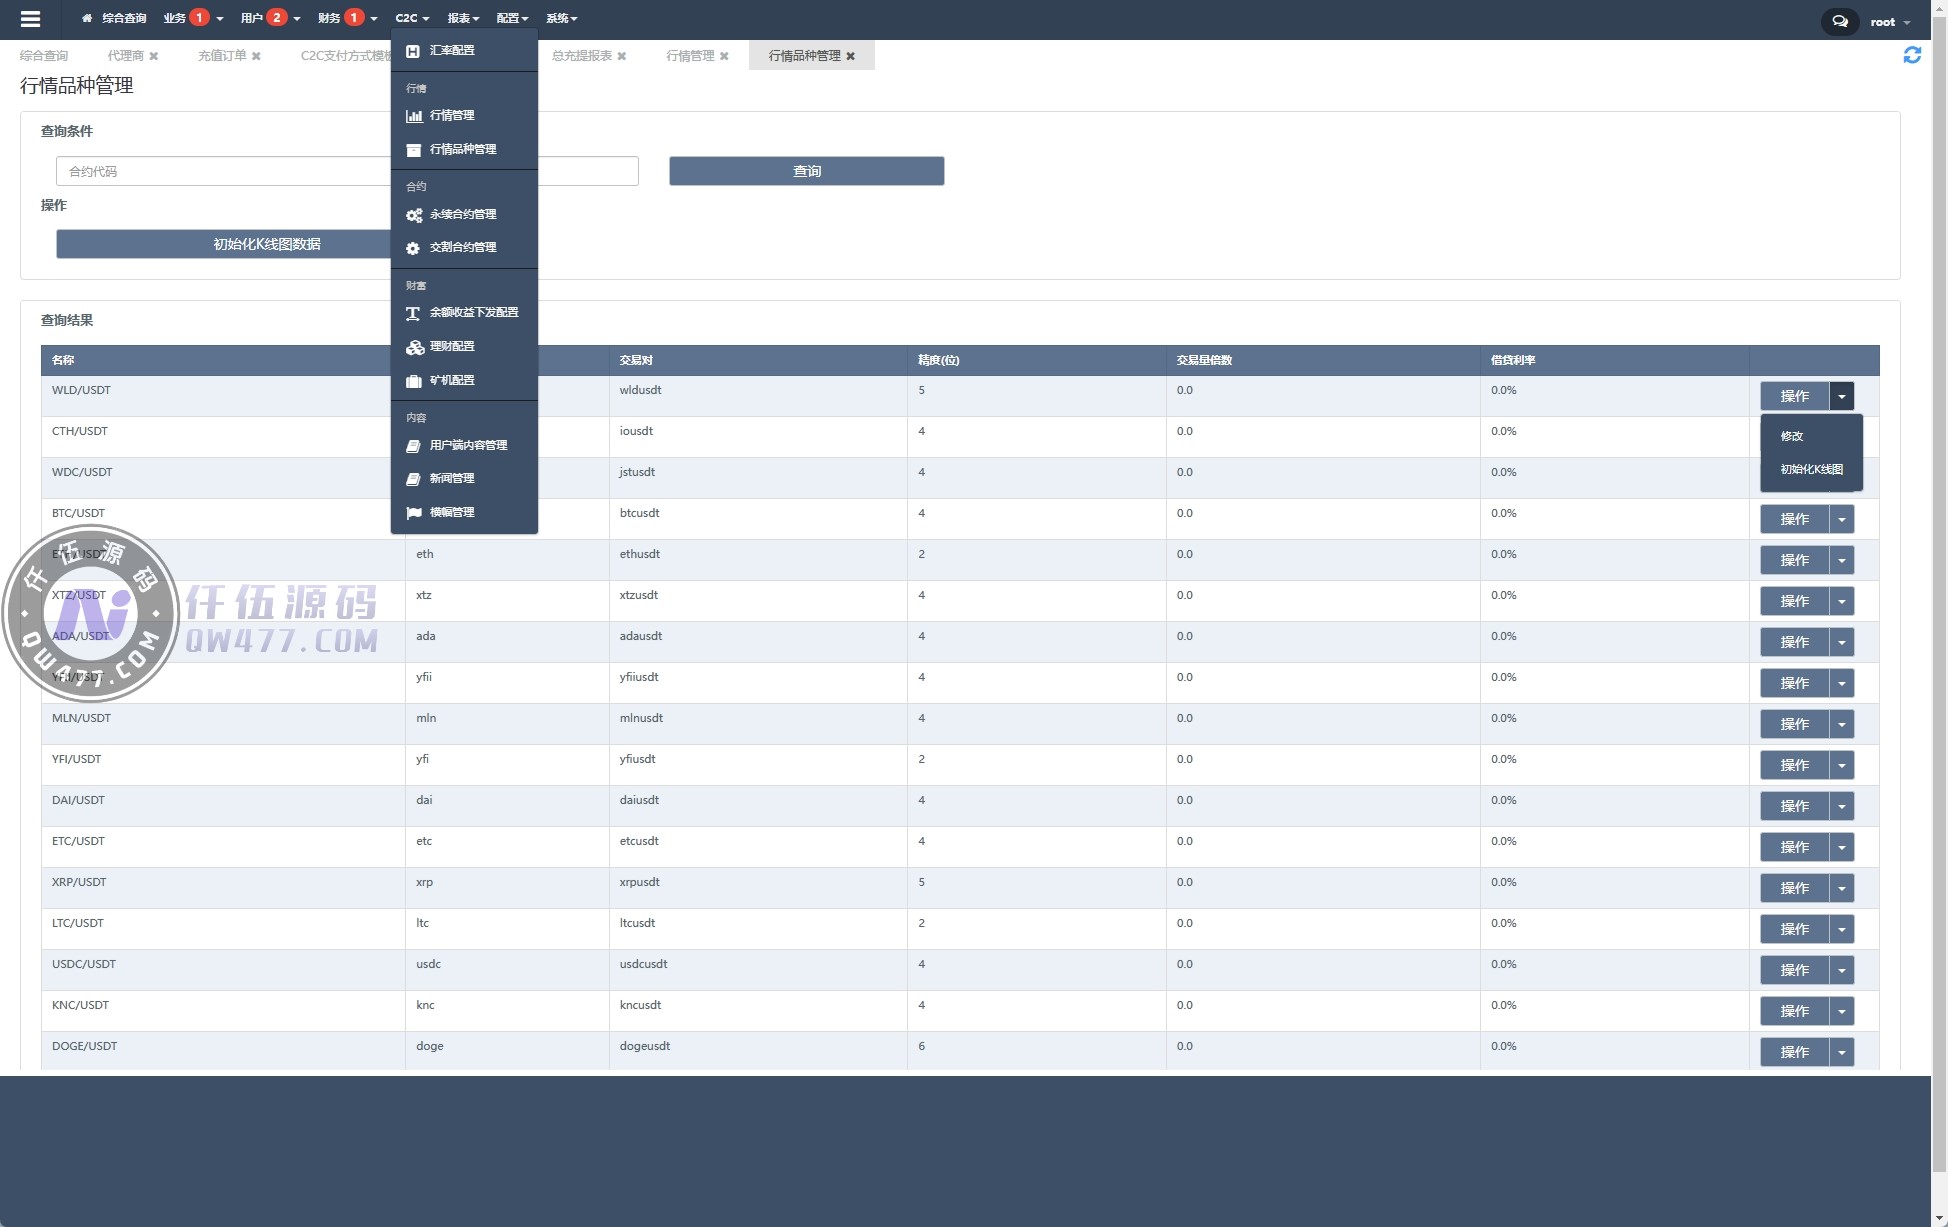Expand operation dropdown arrow for BTC/USDT row
The height and width of the screenshot is (1227, 1948).
click(1841, 520)
